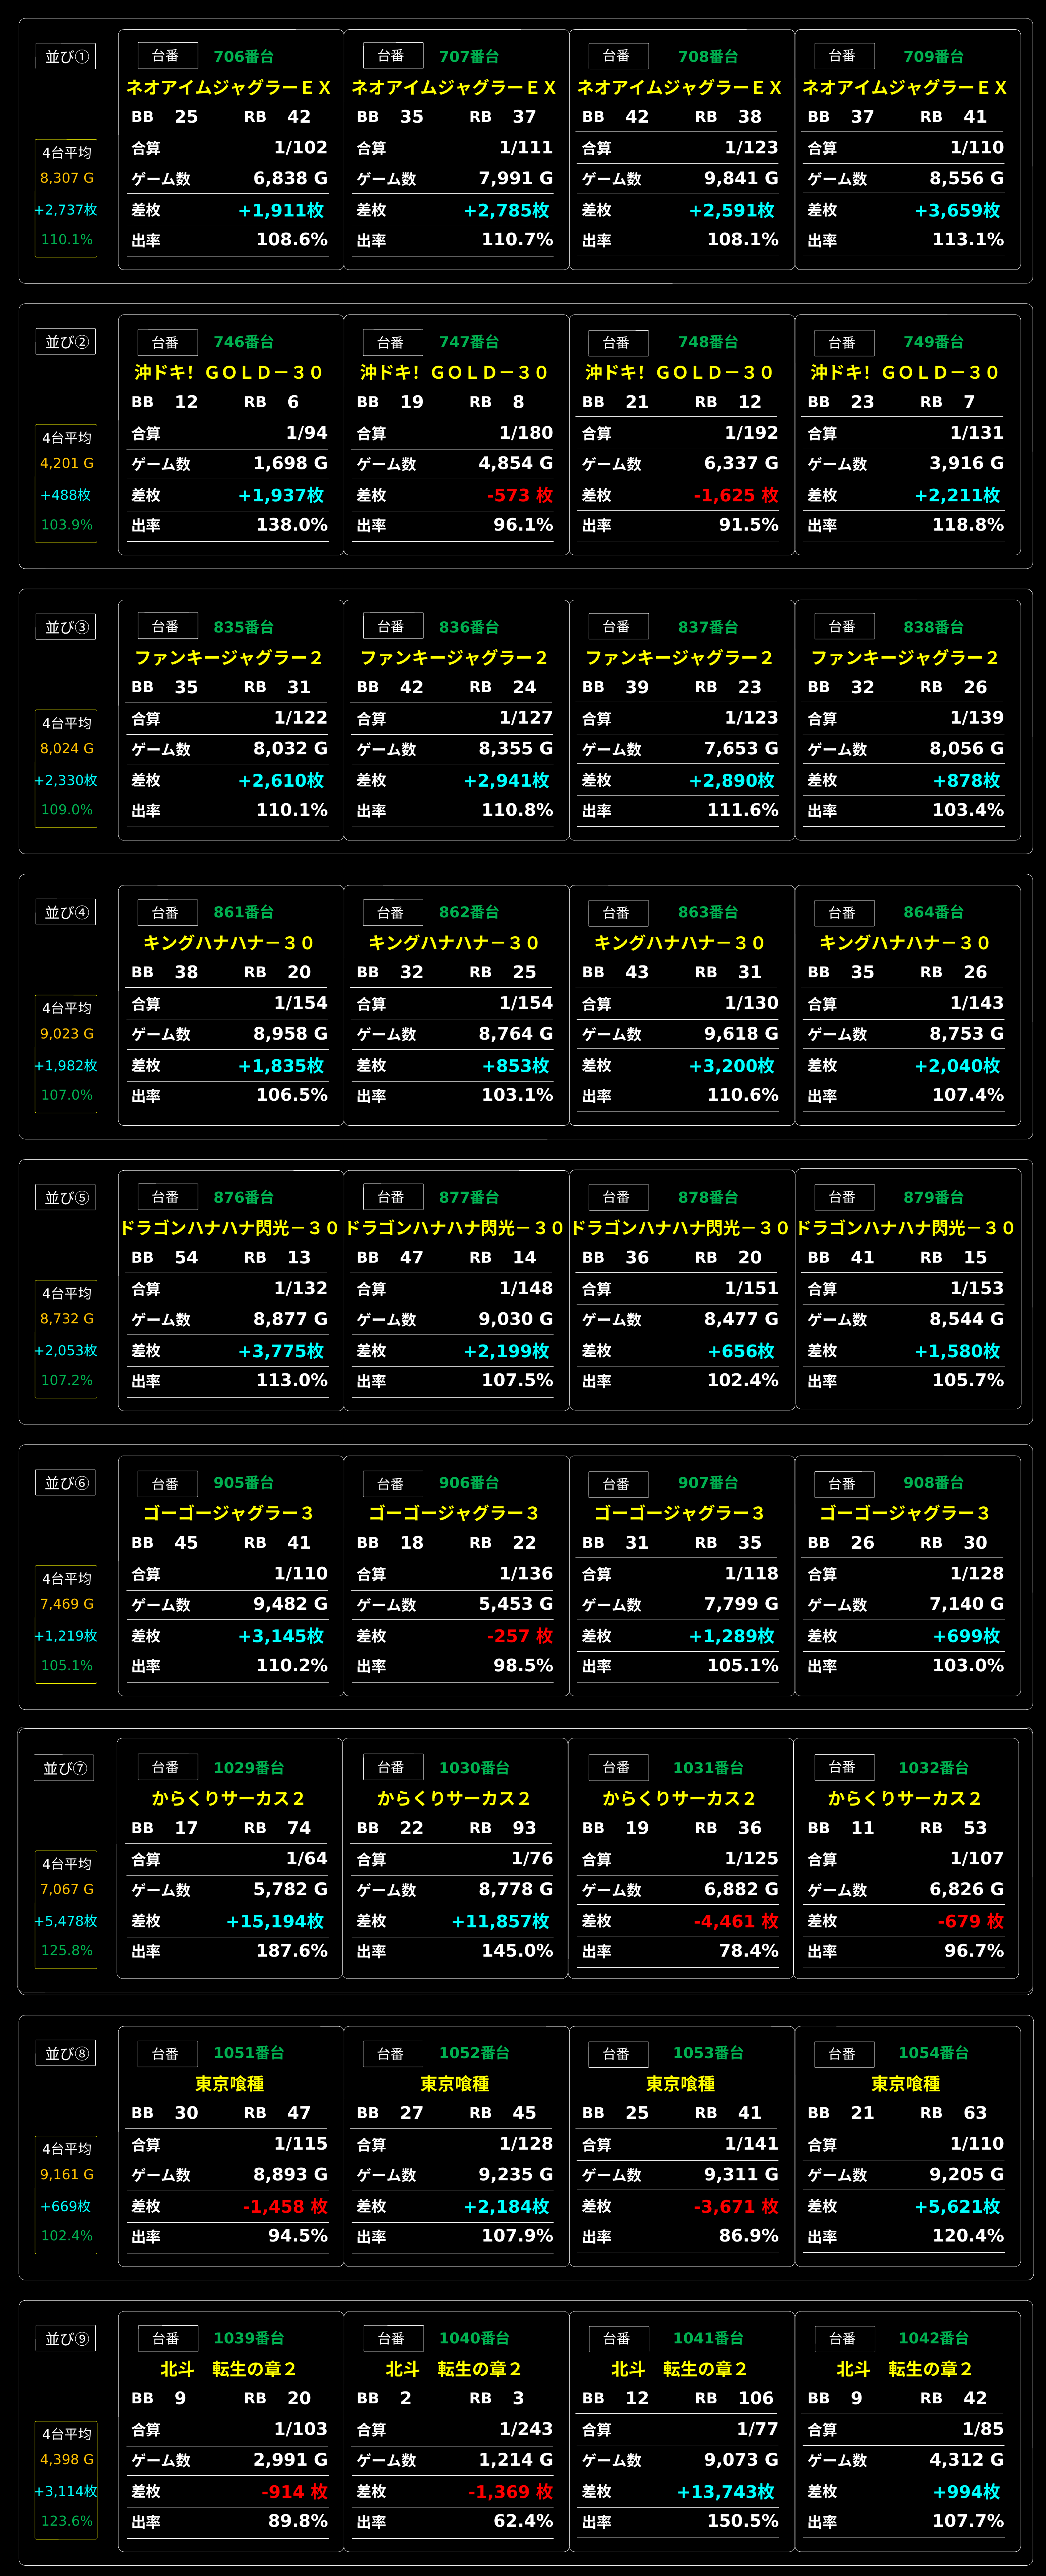
Task: Select machine number "707番台"
Action: [469, 57]
